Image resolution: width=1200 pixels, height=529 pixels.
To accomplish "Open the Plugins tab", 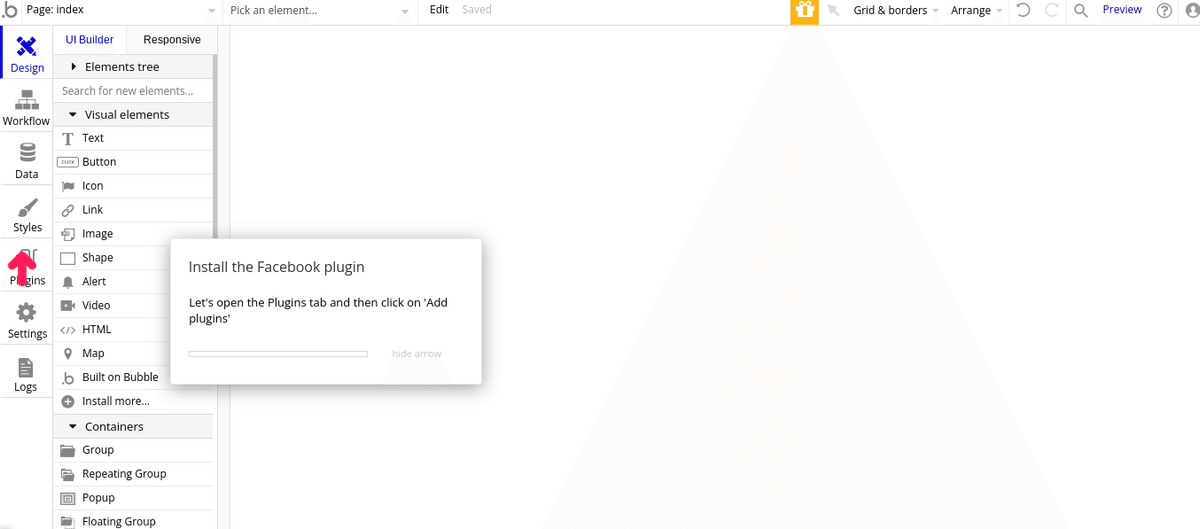I will [x=27, y=267].
